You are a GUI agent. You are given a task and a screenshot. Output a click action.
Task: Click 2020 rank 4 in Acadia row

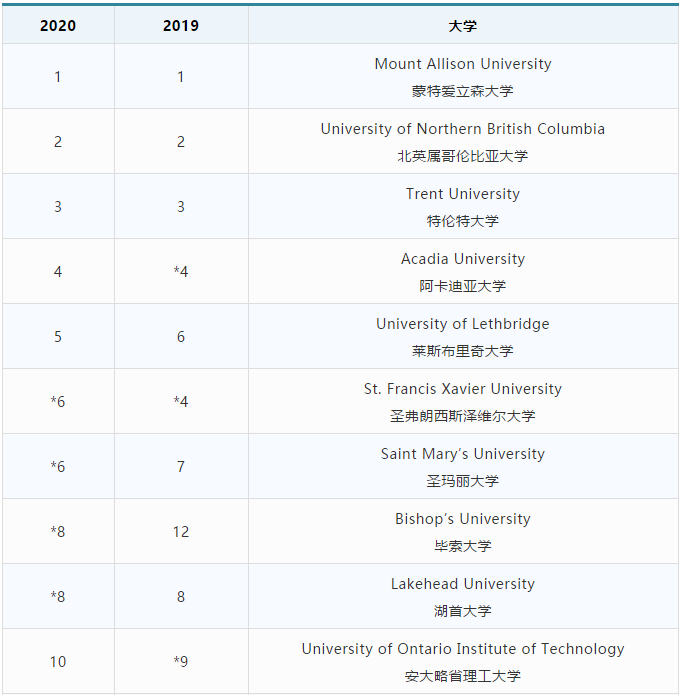[x=58, y=272]
